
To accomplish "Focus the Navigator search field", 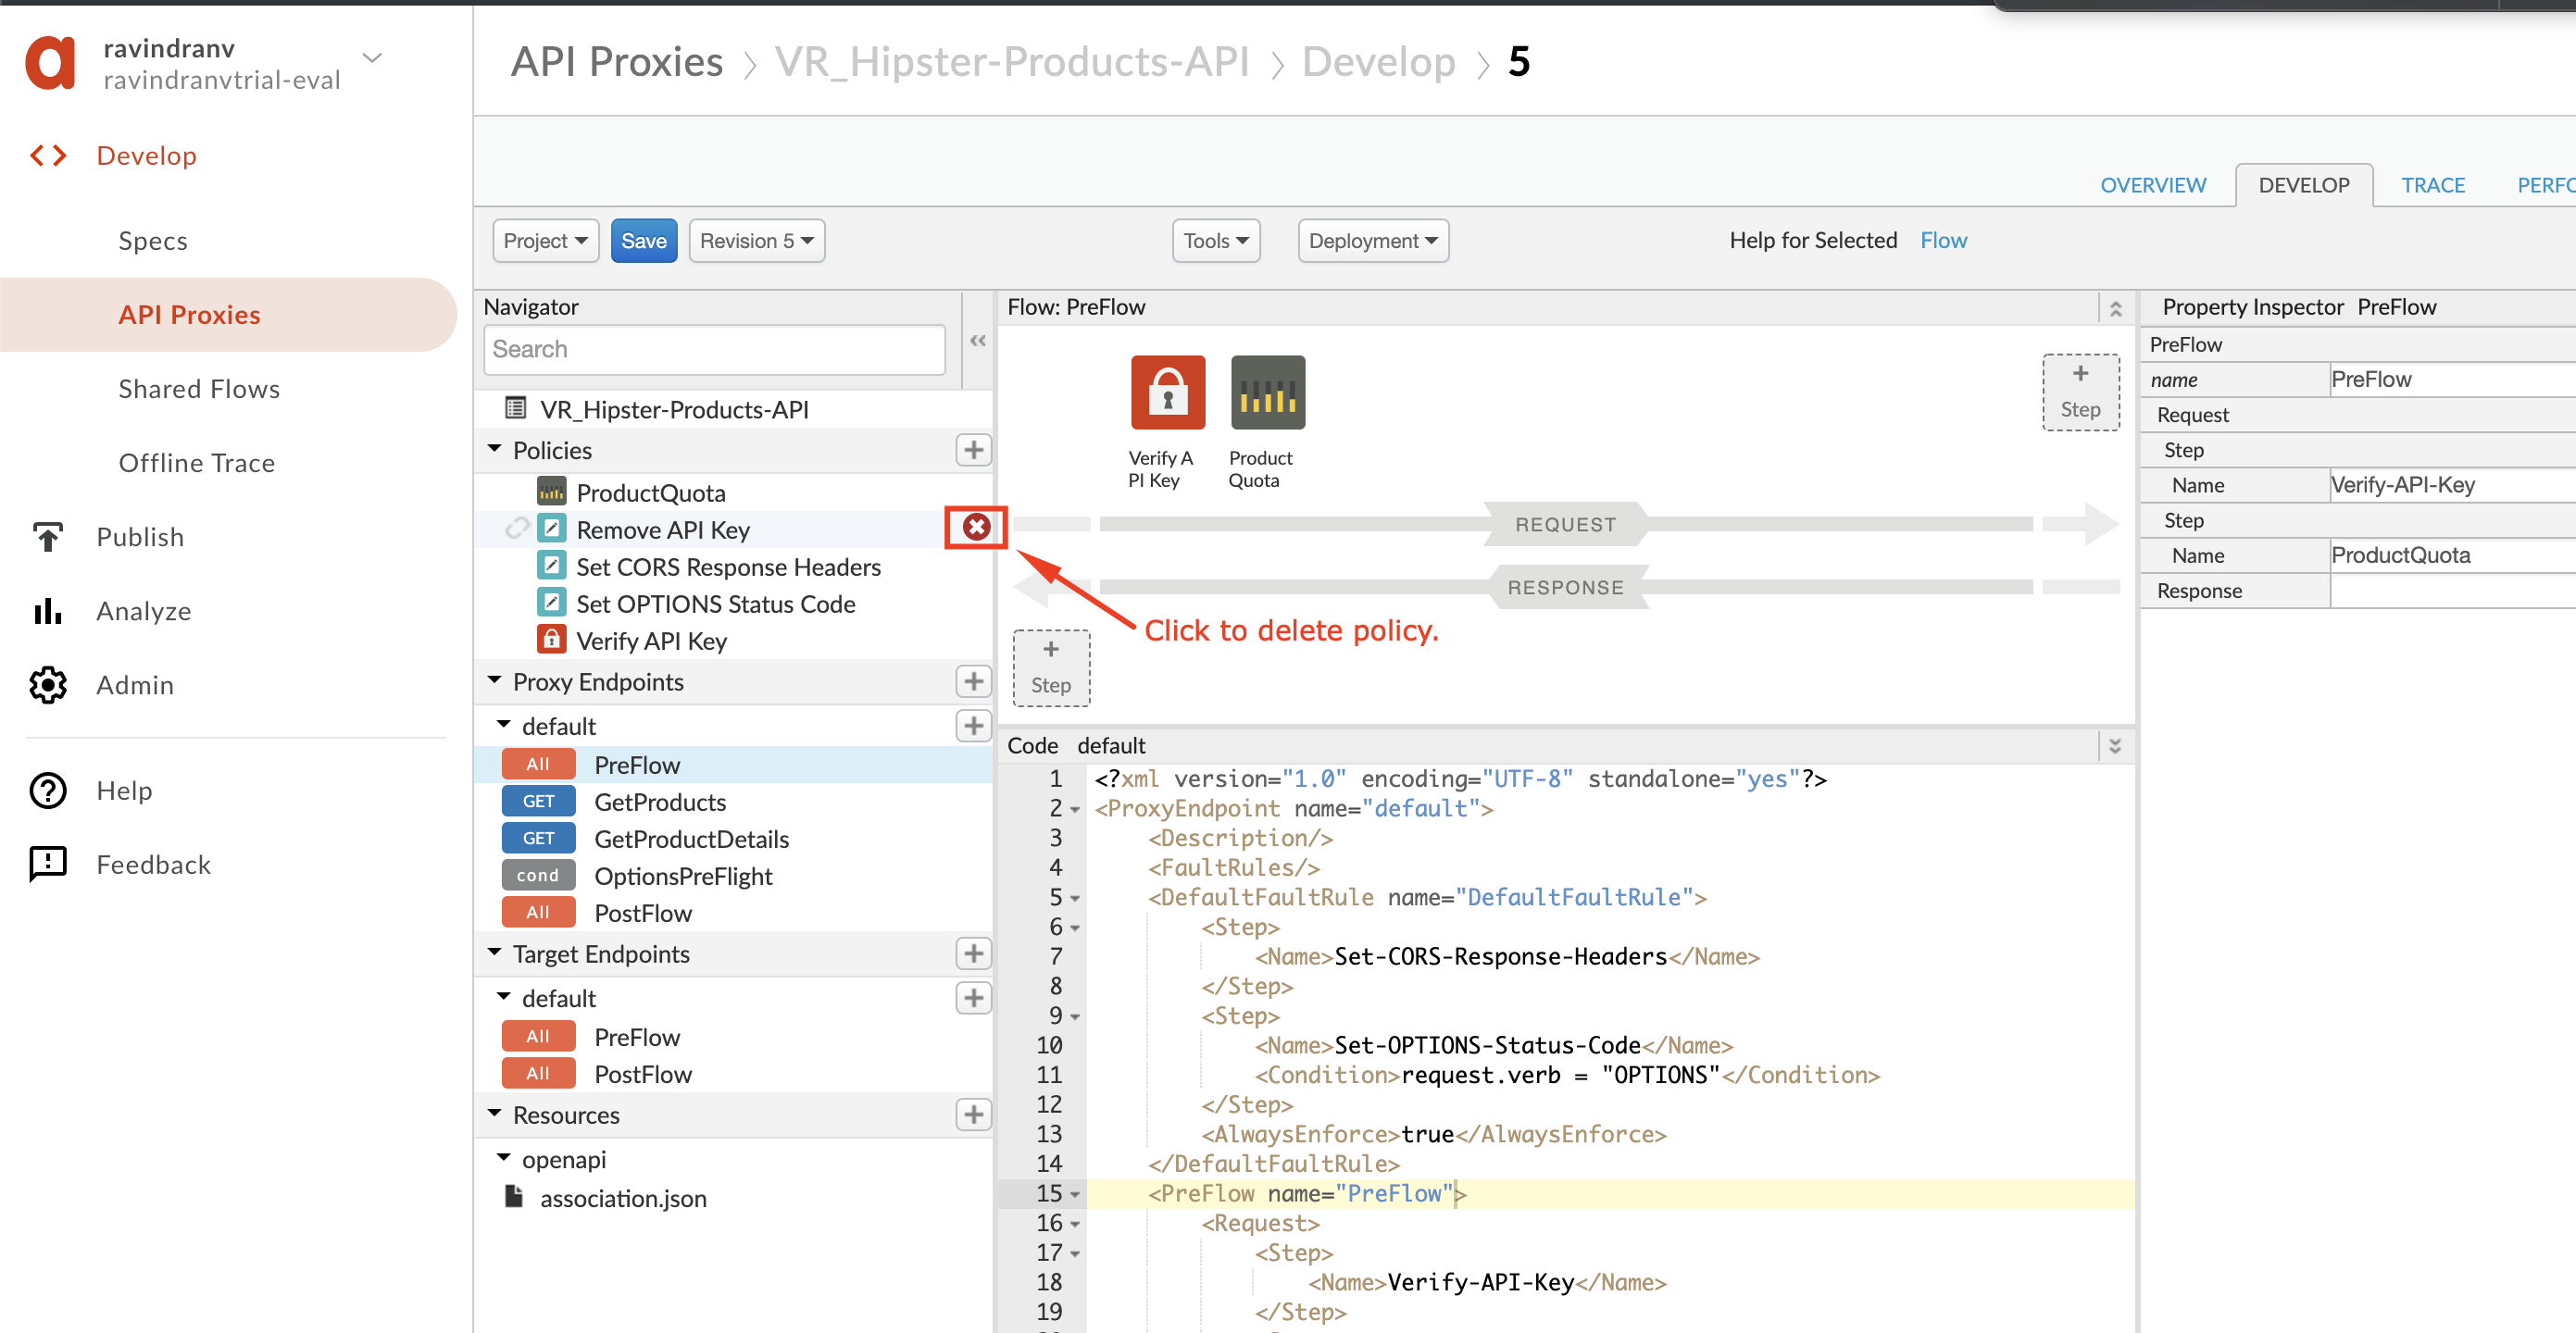I will pos(714,349).
